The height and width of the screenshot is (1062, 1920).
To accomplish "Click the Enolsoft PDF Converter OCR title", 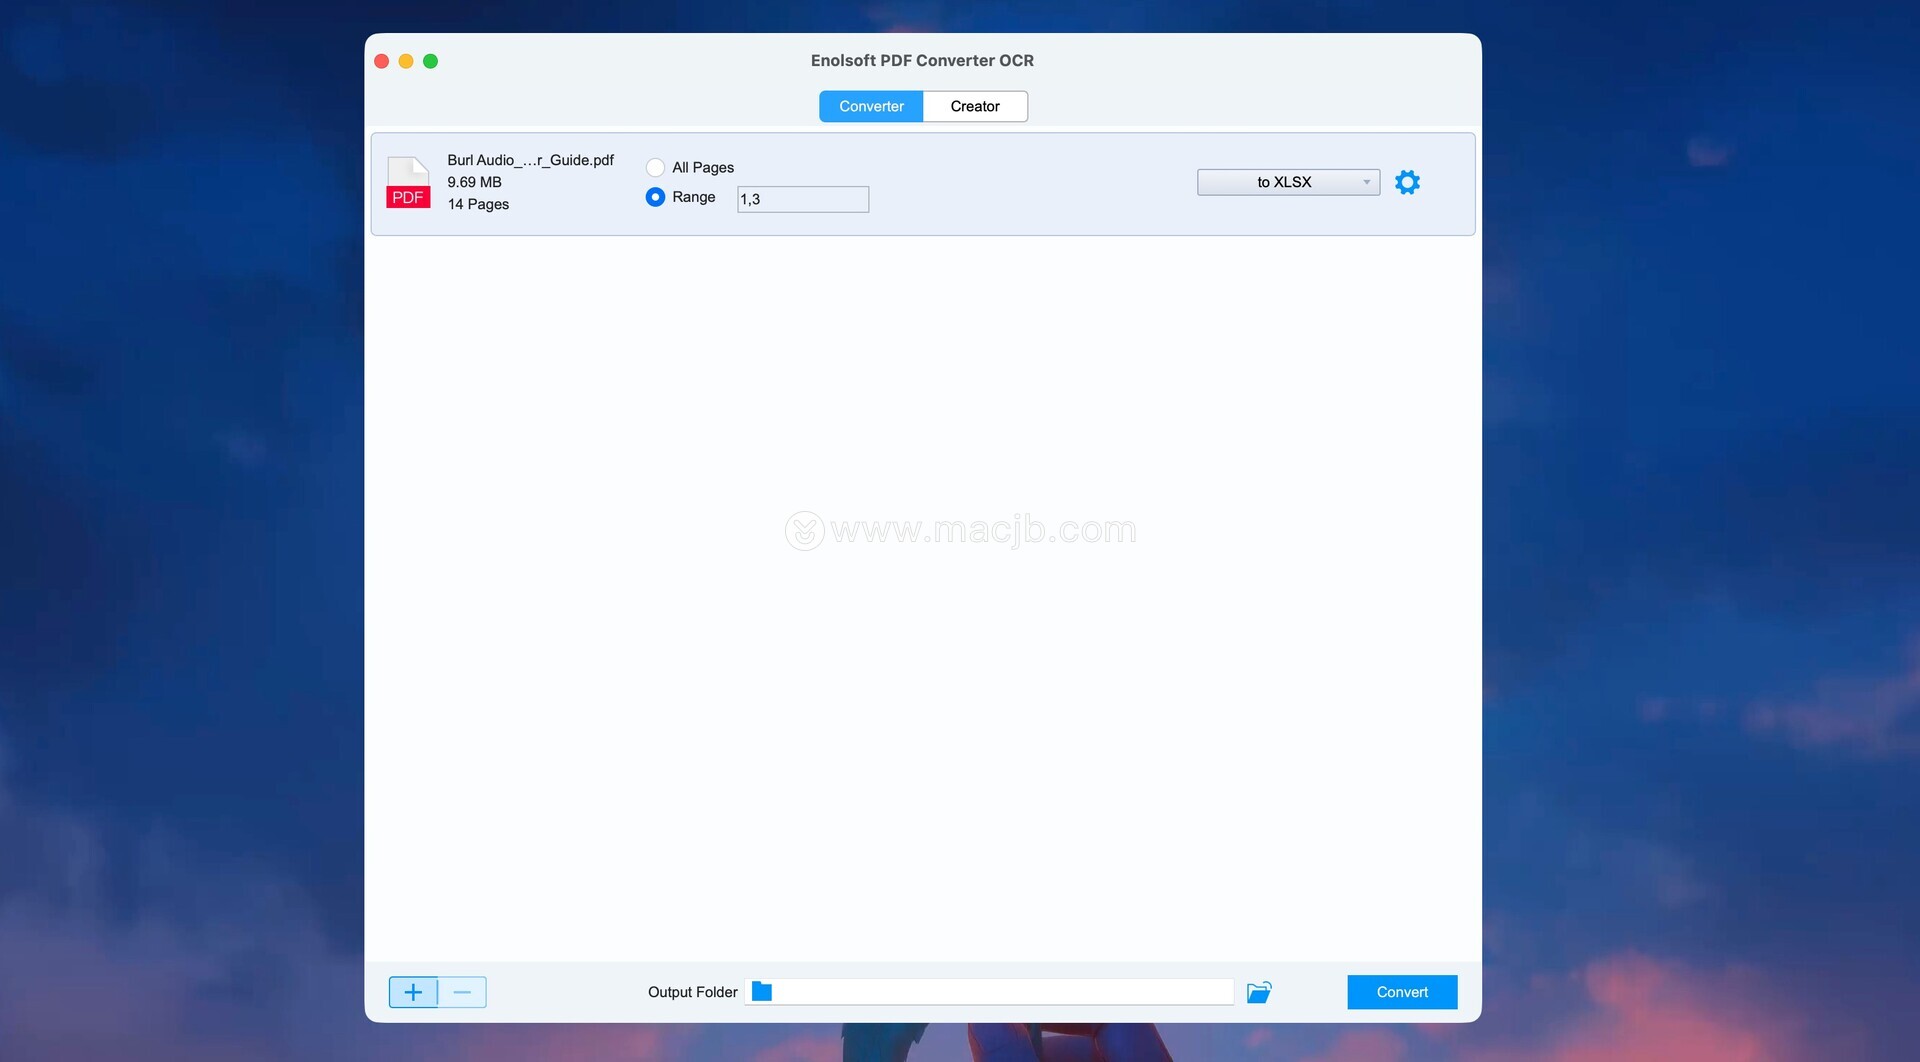I will pos(921,60).
